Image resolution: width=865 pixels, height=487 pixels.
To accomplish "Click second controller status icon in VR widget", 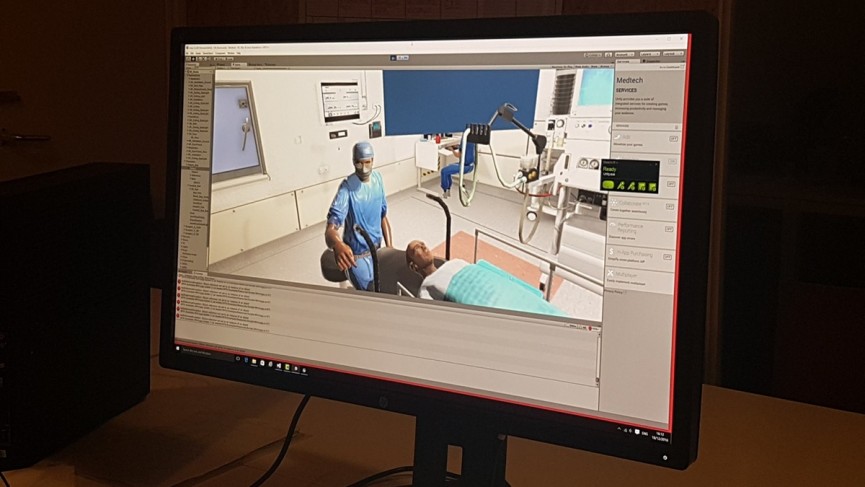I will coord(632,186).
